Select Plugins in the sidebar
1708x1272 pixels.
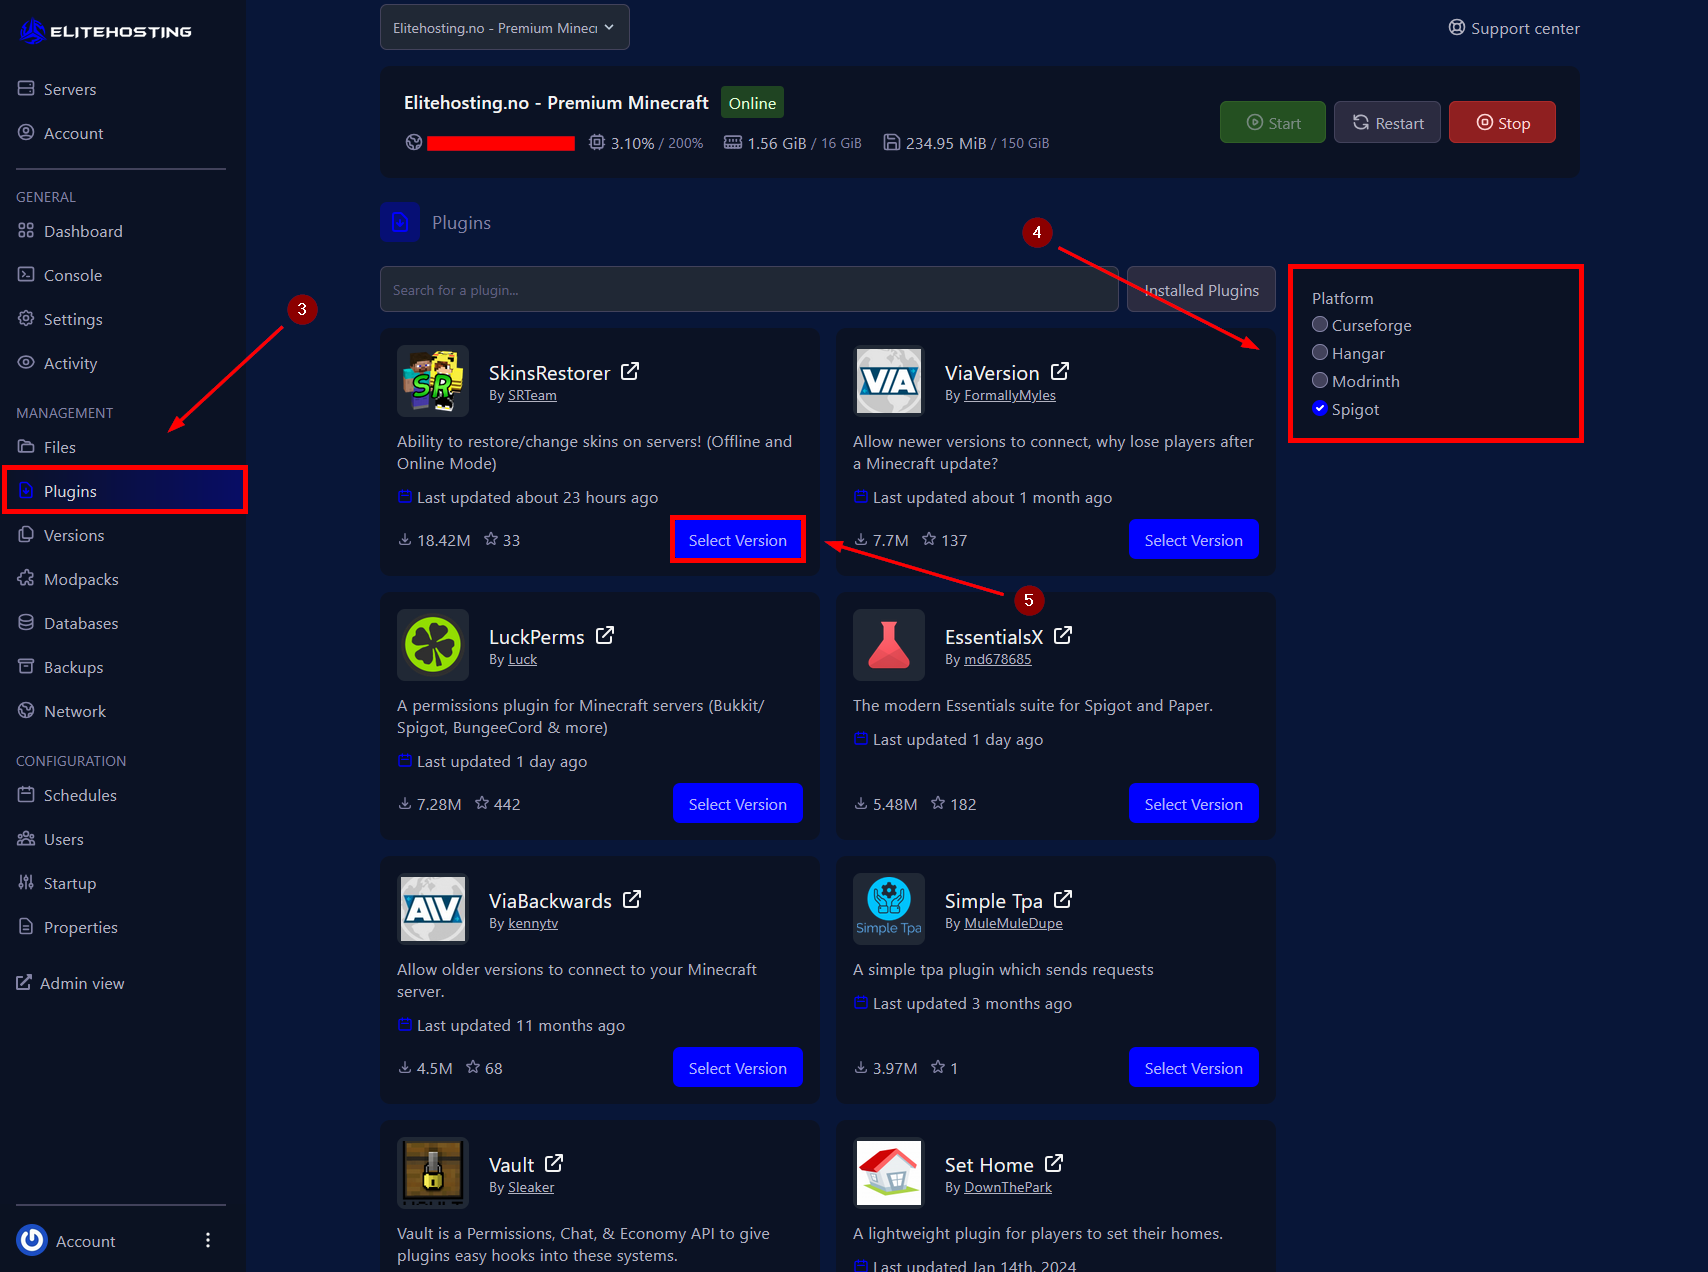(x=125, y=491)
